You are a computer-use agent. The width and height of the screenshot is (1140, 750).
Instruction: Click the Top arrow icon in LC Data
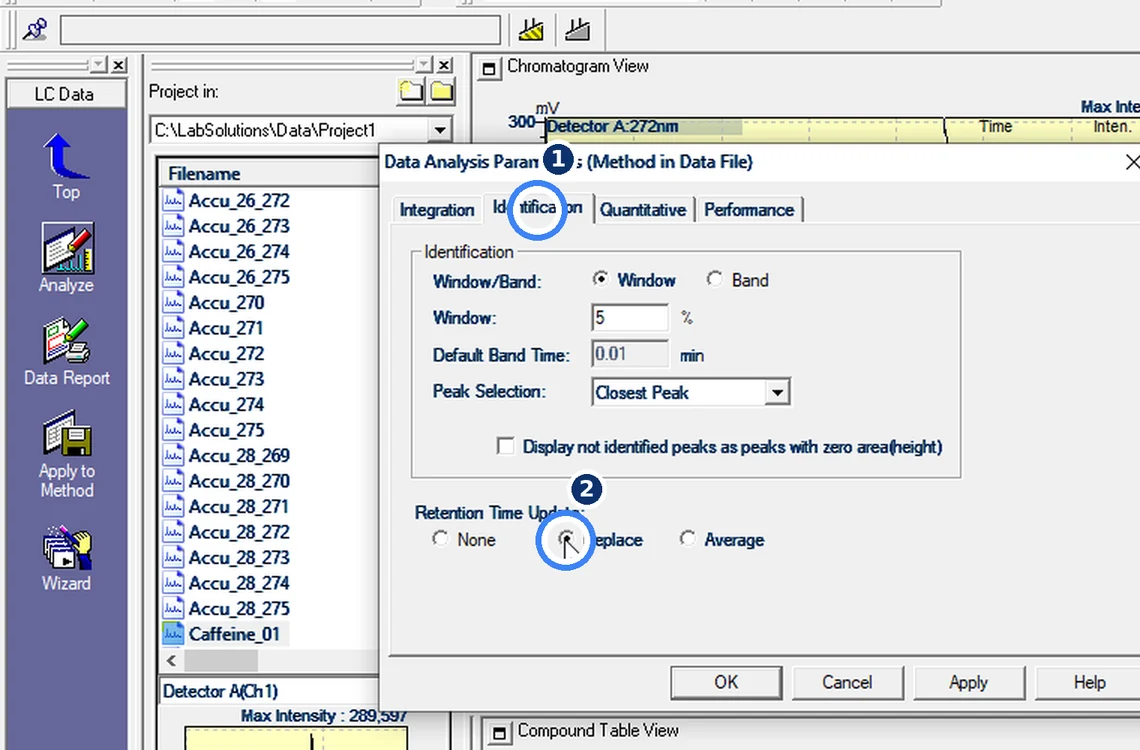(x=65, y=156)
